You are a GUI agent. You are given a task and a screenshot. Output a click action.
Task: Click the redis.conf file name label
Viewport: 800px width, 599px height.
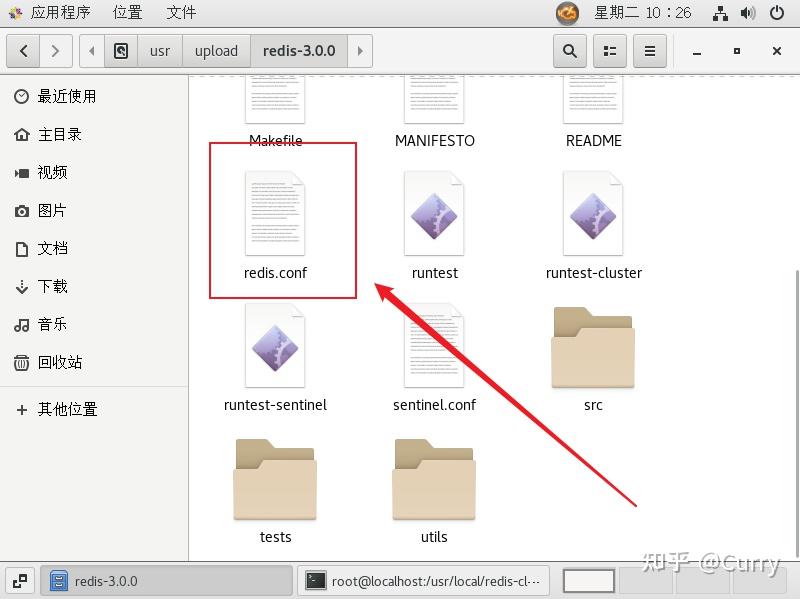(x=275, y=273)
